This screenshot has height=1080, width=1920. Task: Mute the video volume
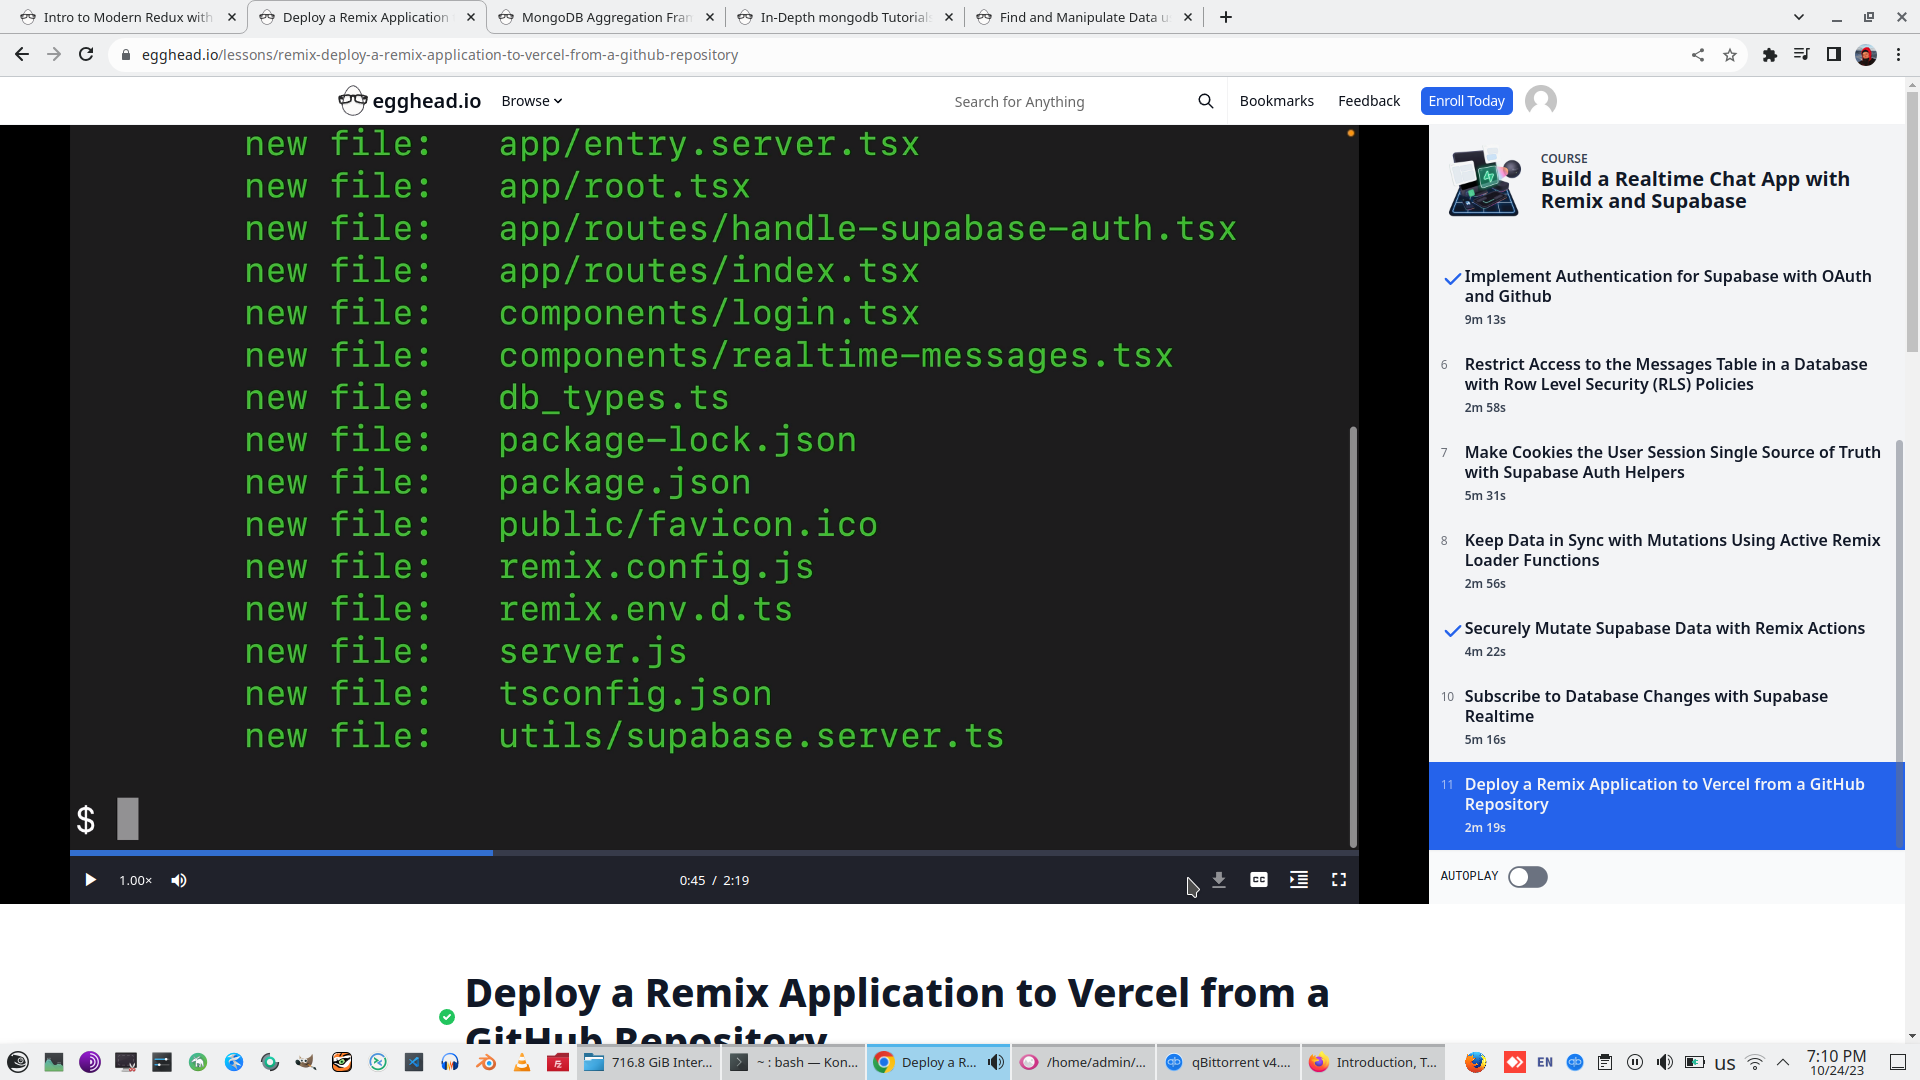[x=179, y=880]
